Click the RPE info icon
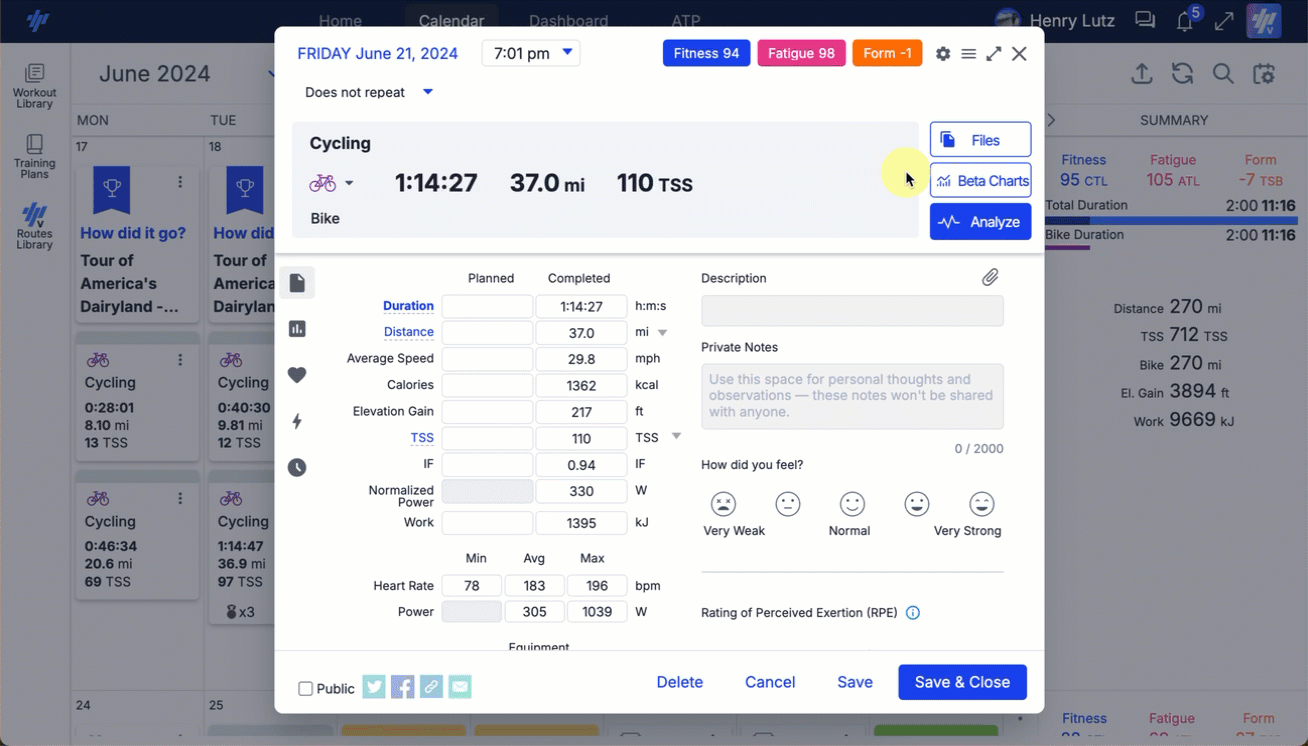The image size is (1308, 746). 912,613
